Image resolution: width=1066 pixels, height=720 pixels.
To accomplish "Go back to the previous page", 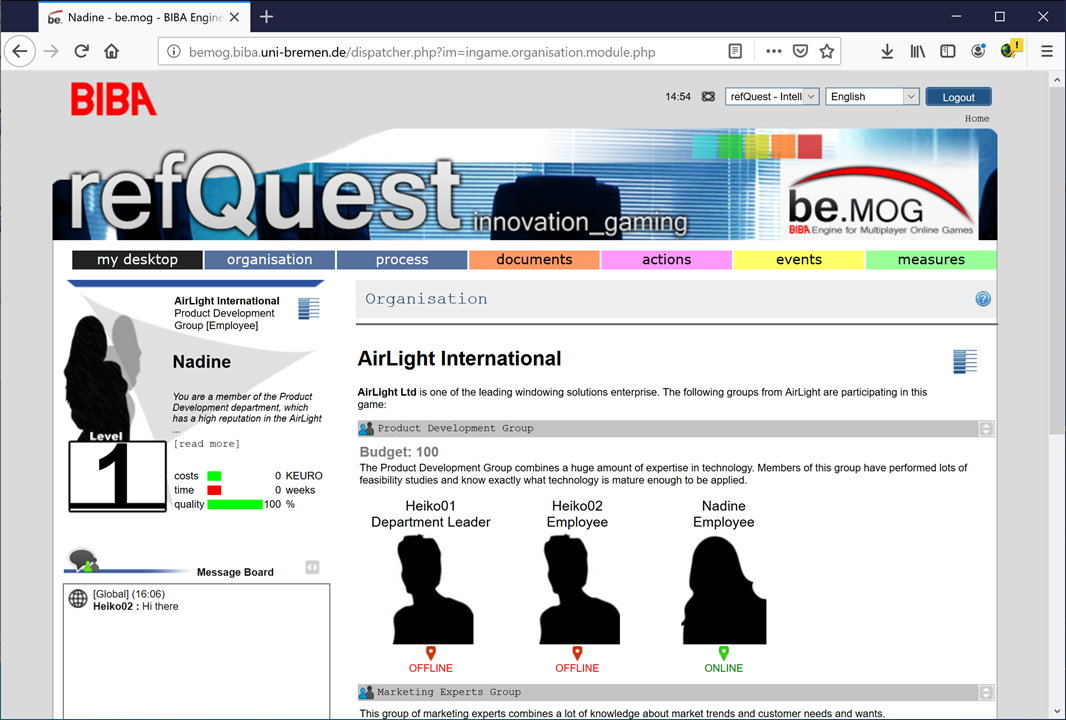I will tap(20, 52).
